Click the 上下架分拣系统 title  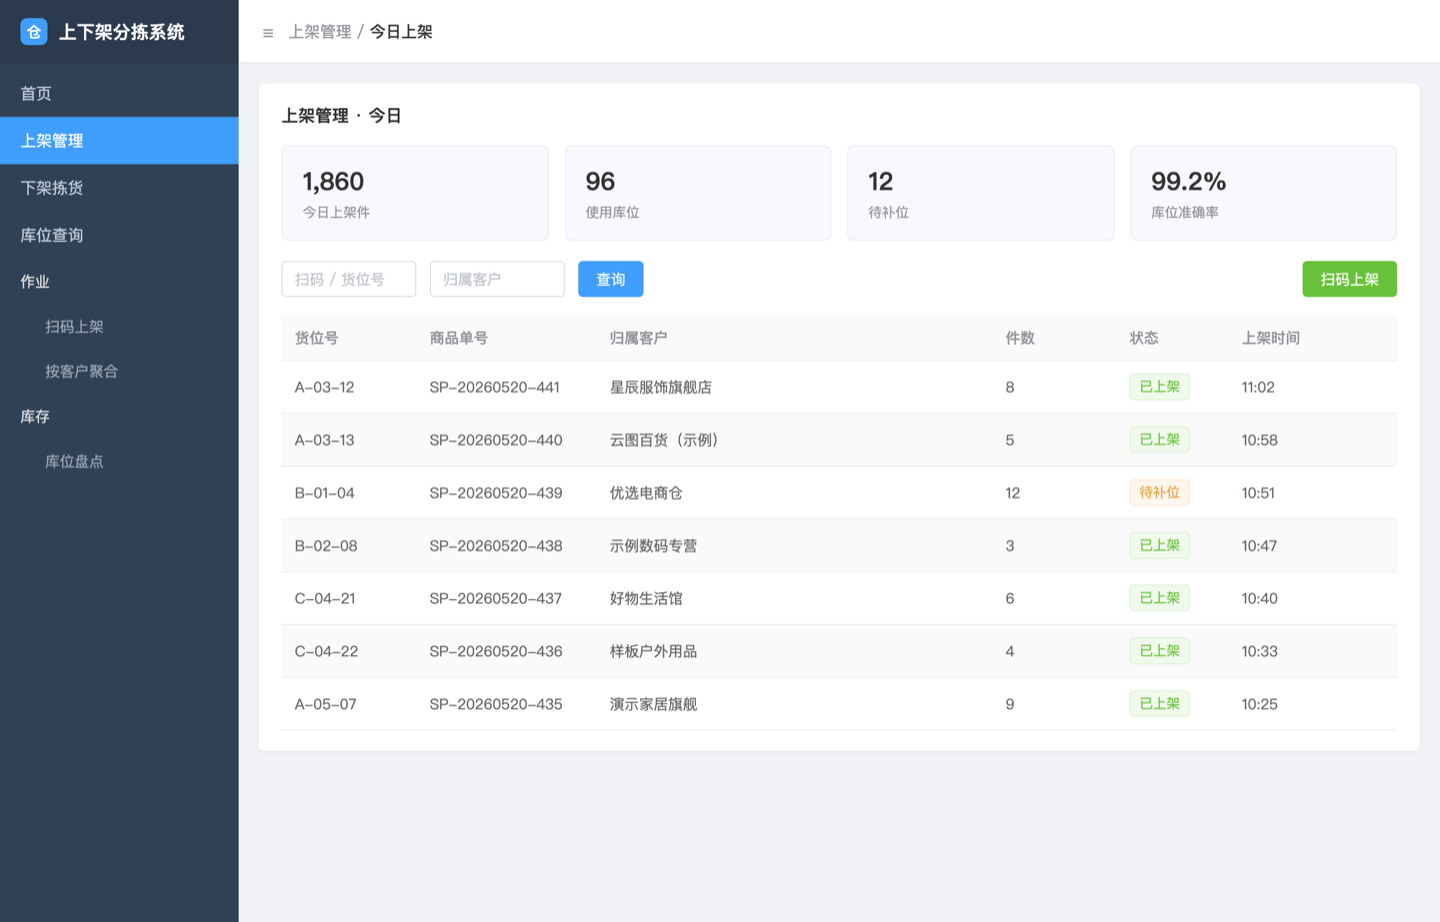(x=122, y=32)
